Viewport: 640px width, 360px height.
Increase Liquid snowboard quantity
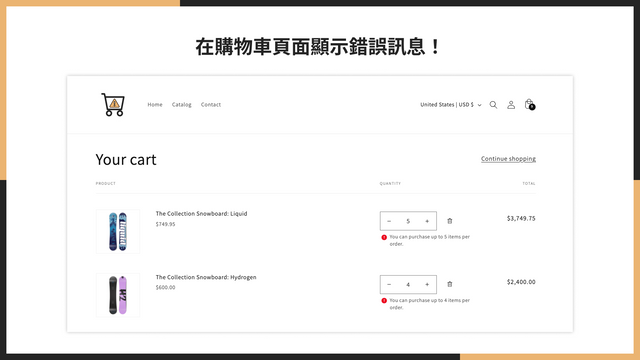click(427, 221)
